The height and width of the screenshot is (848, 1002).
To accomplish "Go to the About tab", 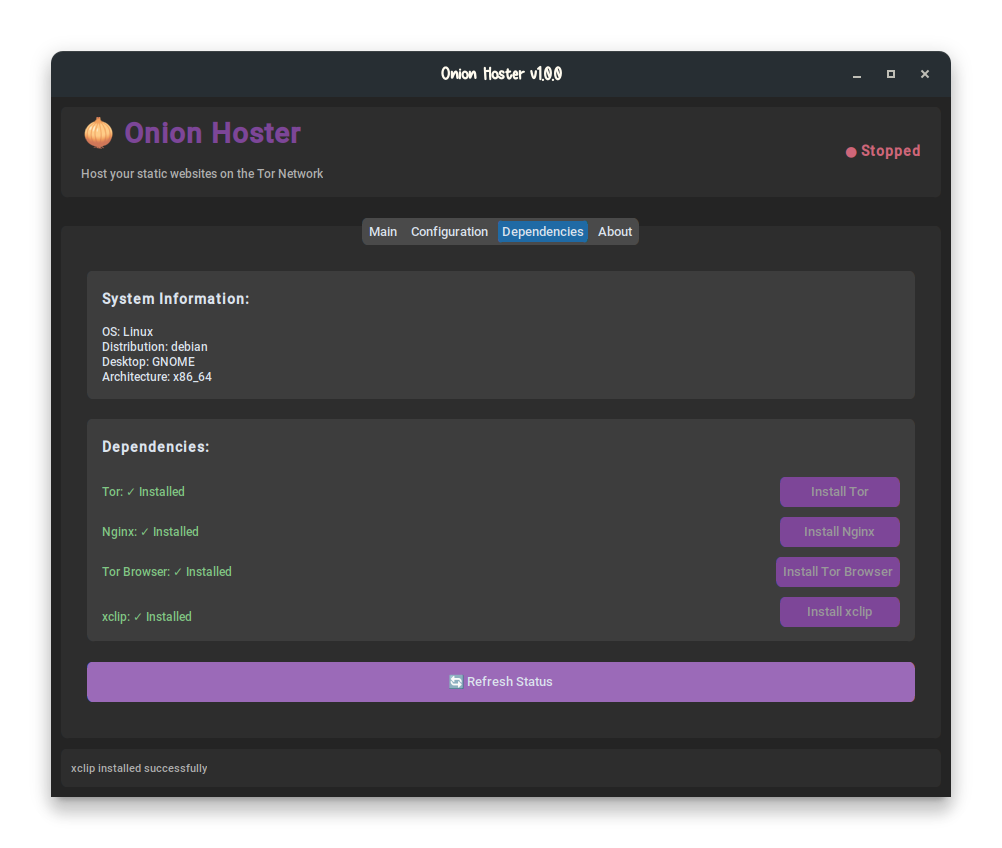I will [615, 231].
